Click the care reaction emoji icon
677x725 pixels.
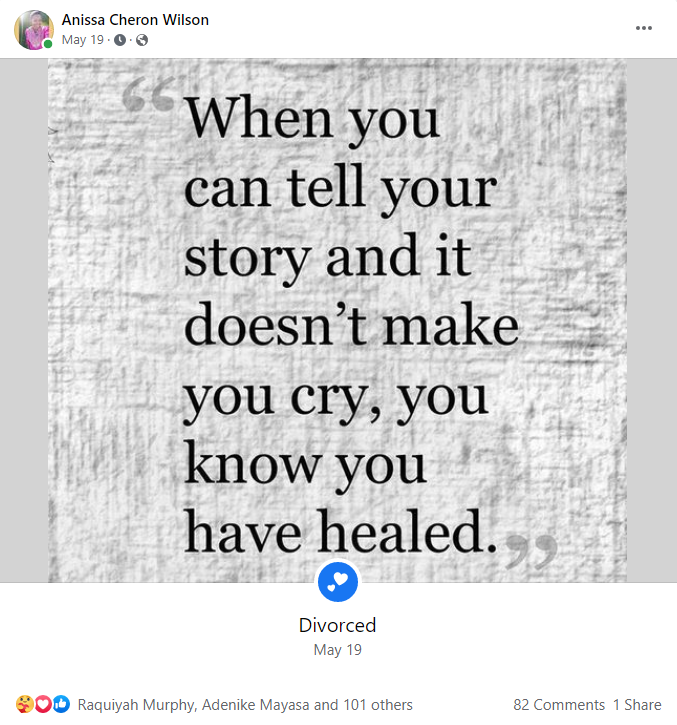(x=25, y=704)
